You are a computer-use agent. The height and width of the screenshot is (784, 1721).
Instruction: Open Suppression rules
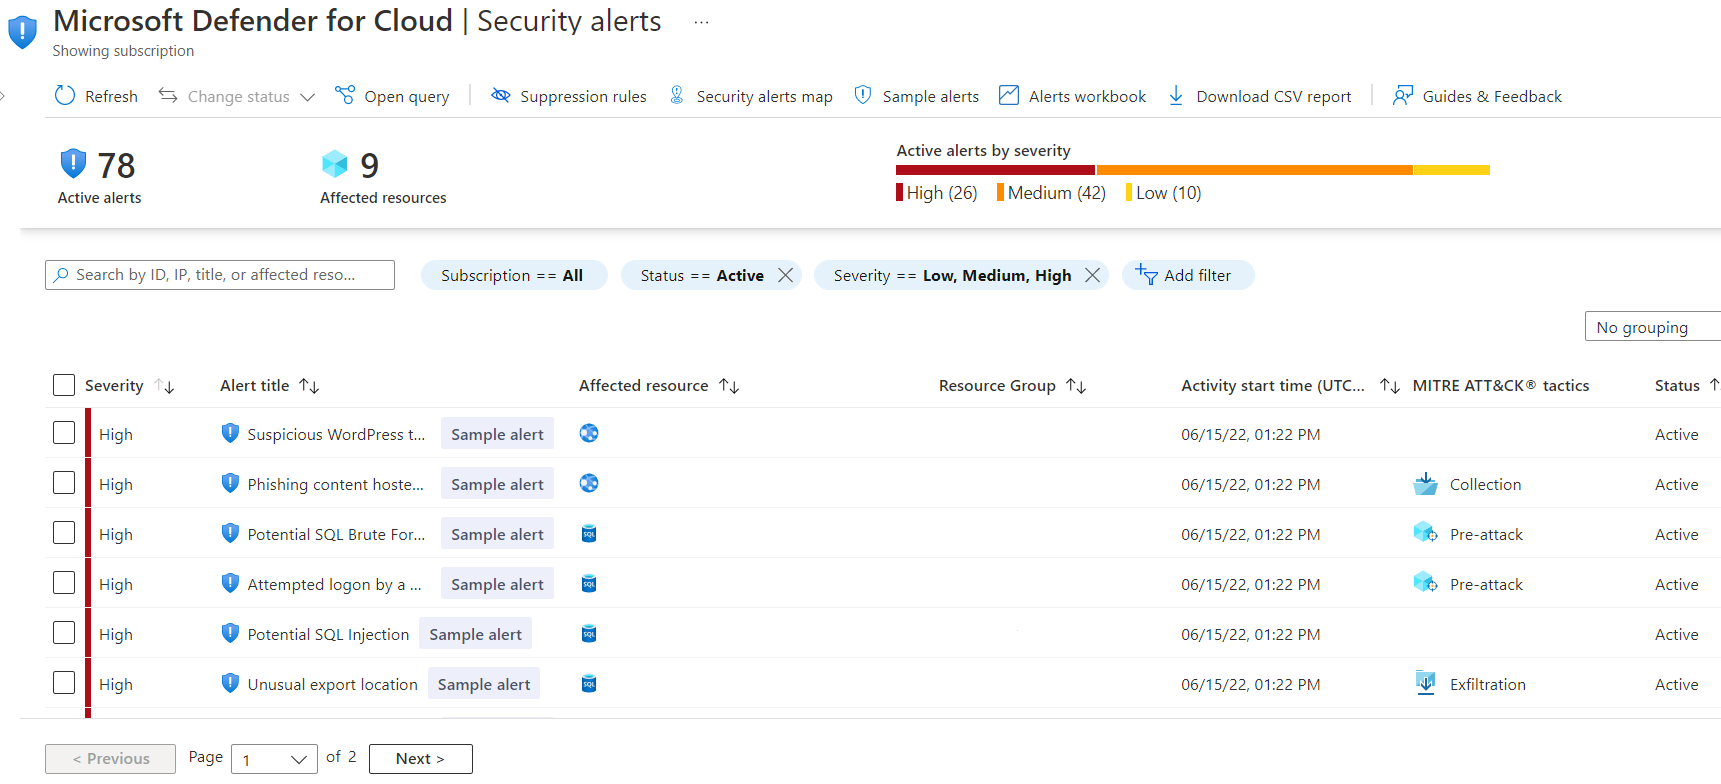pos(568,96)
